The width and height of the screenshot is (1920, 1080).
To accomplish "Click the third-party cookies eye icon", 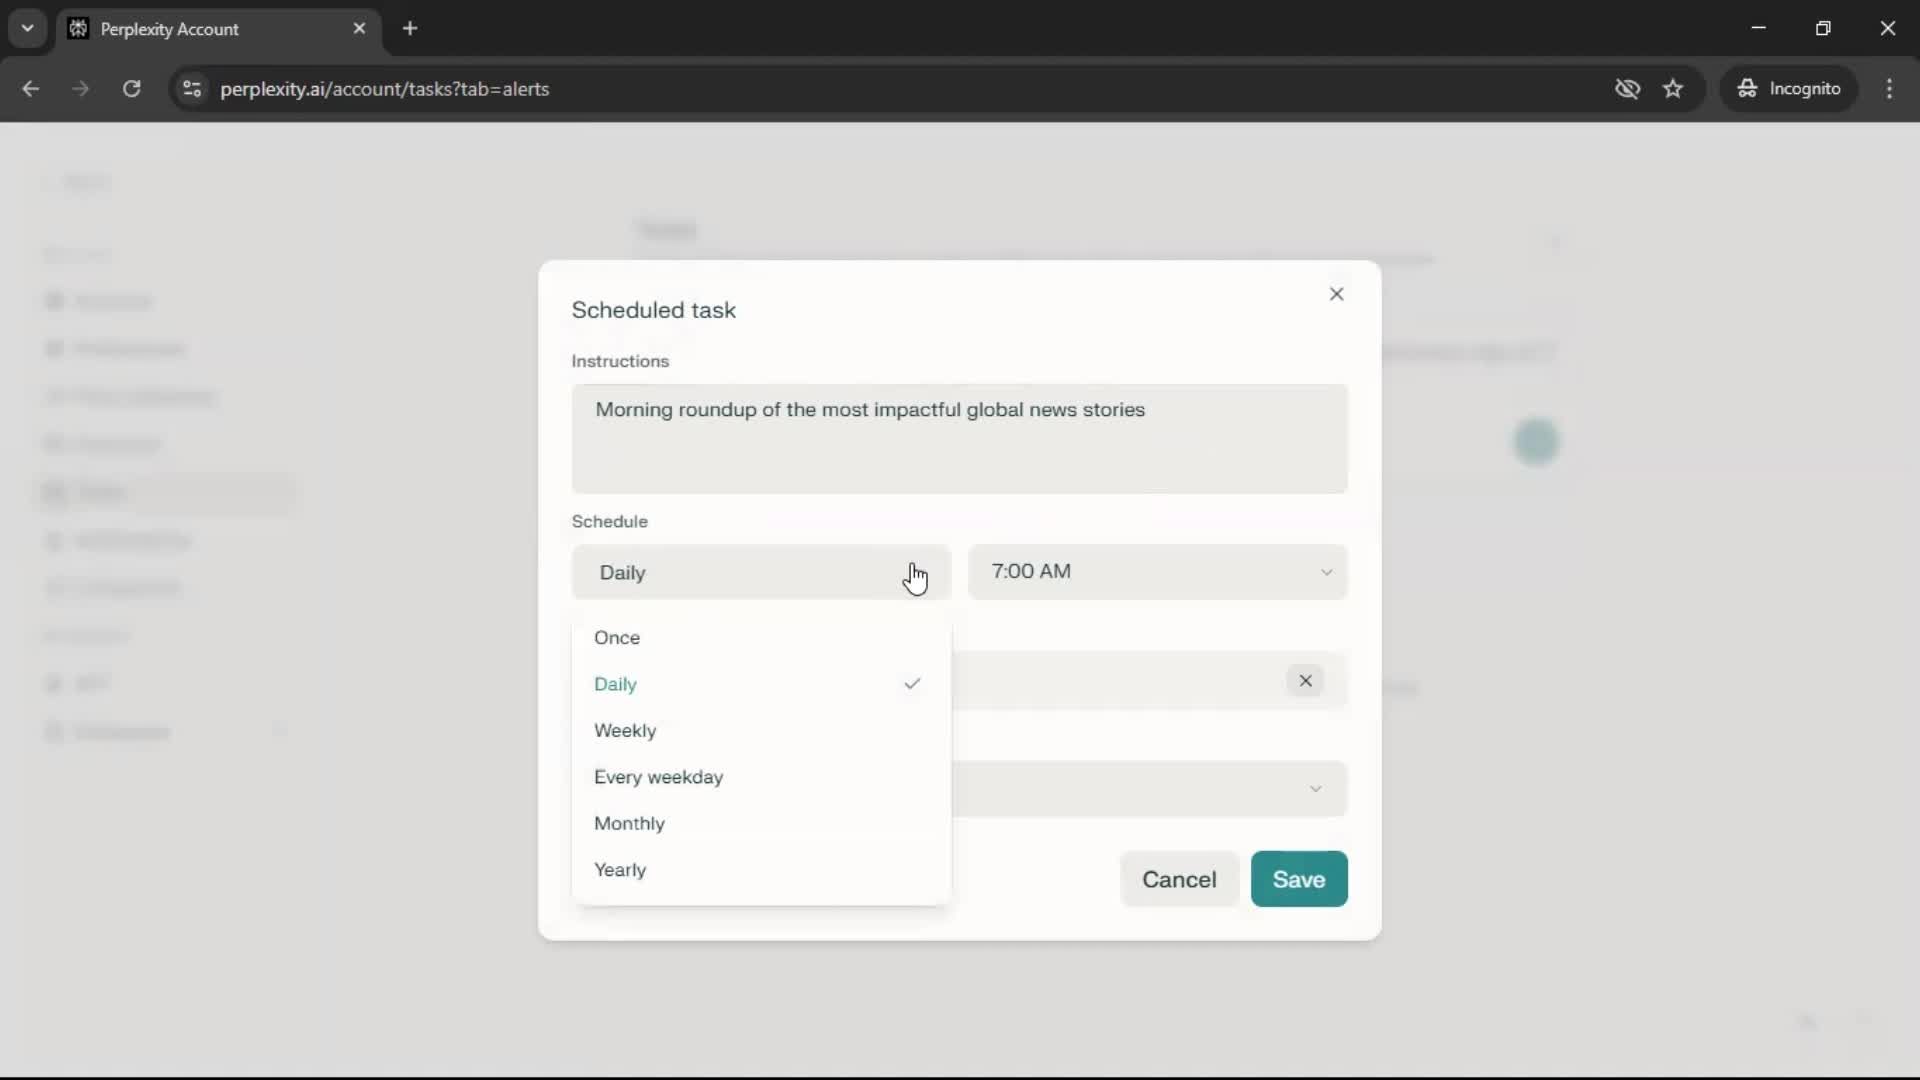I will (x=1627, y=89).
